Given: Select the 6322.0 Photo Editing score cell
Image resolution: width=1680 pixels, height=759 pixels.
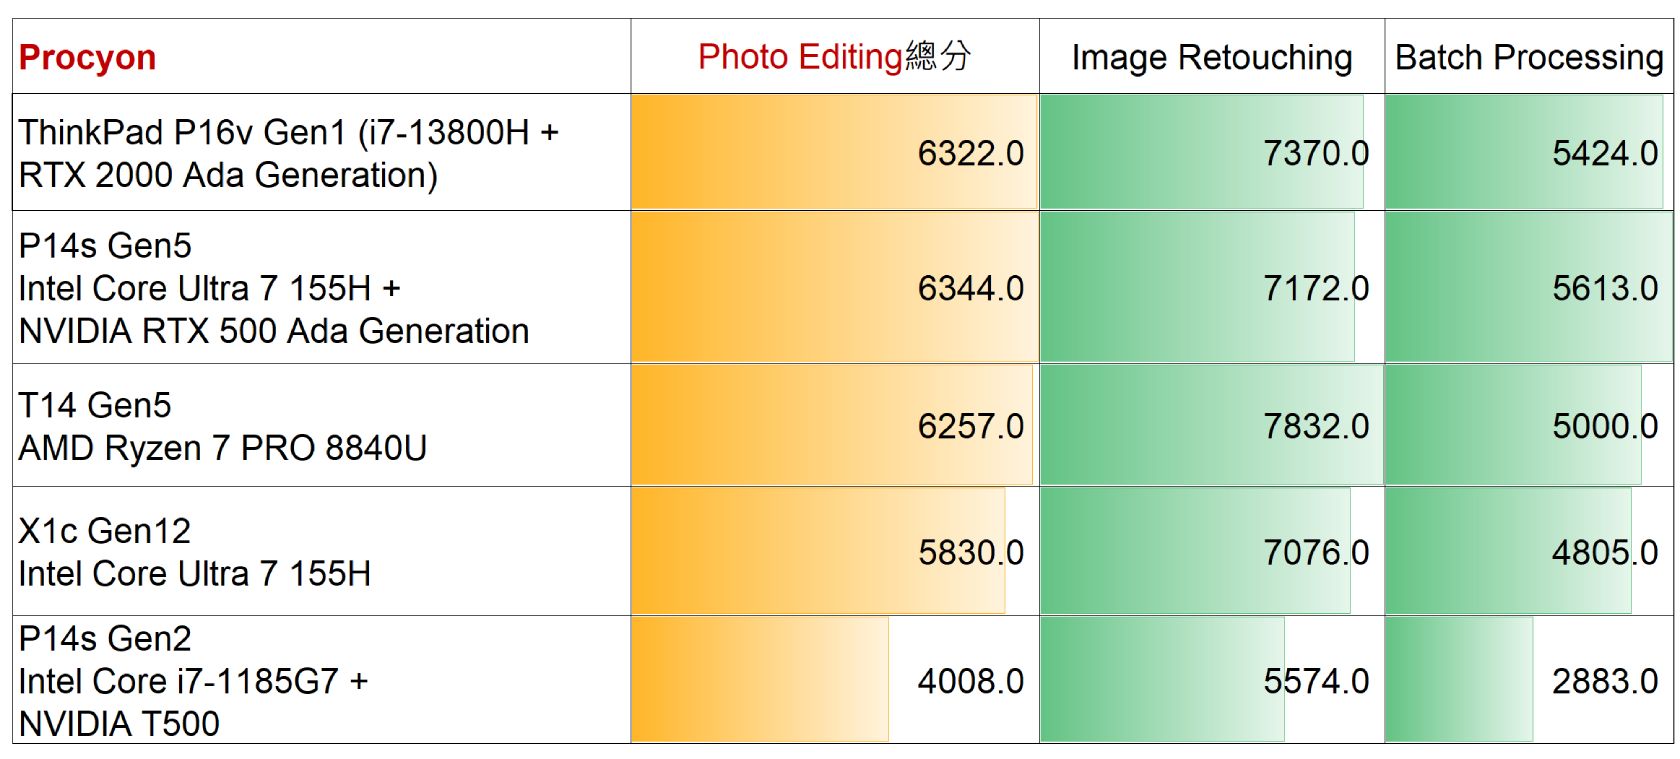Looking at the screenshot, I should point(835,153).
